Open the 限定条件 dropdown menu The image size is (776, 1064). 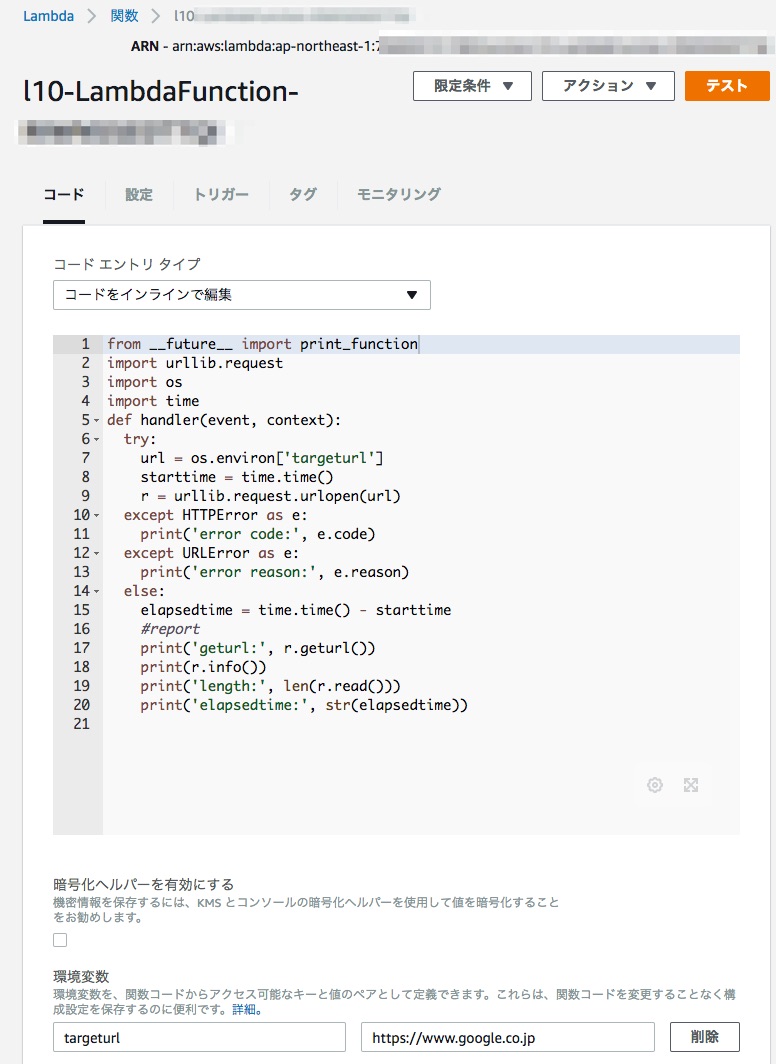pos(471,86)
